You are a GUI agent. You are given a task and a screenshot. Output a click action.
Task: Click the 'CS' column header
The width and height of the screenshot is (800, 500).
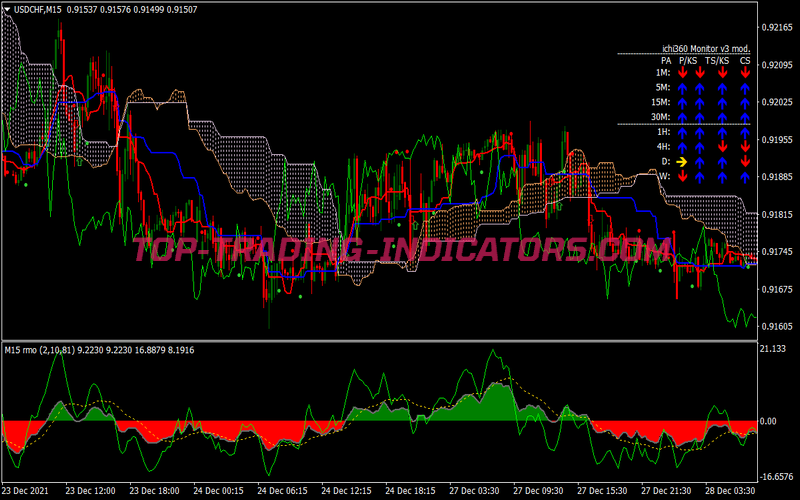coord(745,61)
